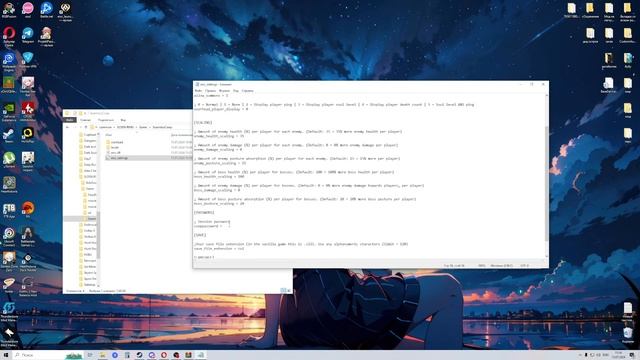640x360 pixels.
Task: Open the Формат menu in Notepad
Action: 224,91
